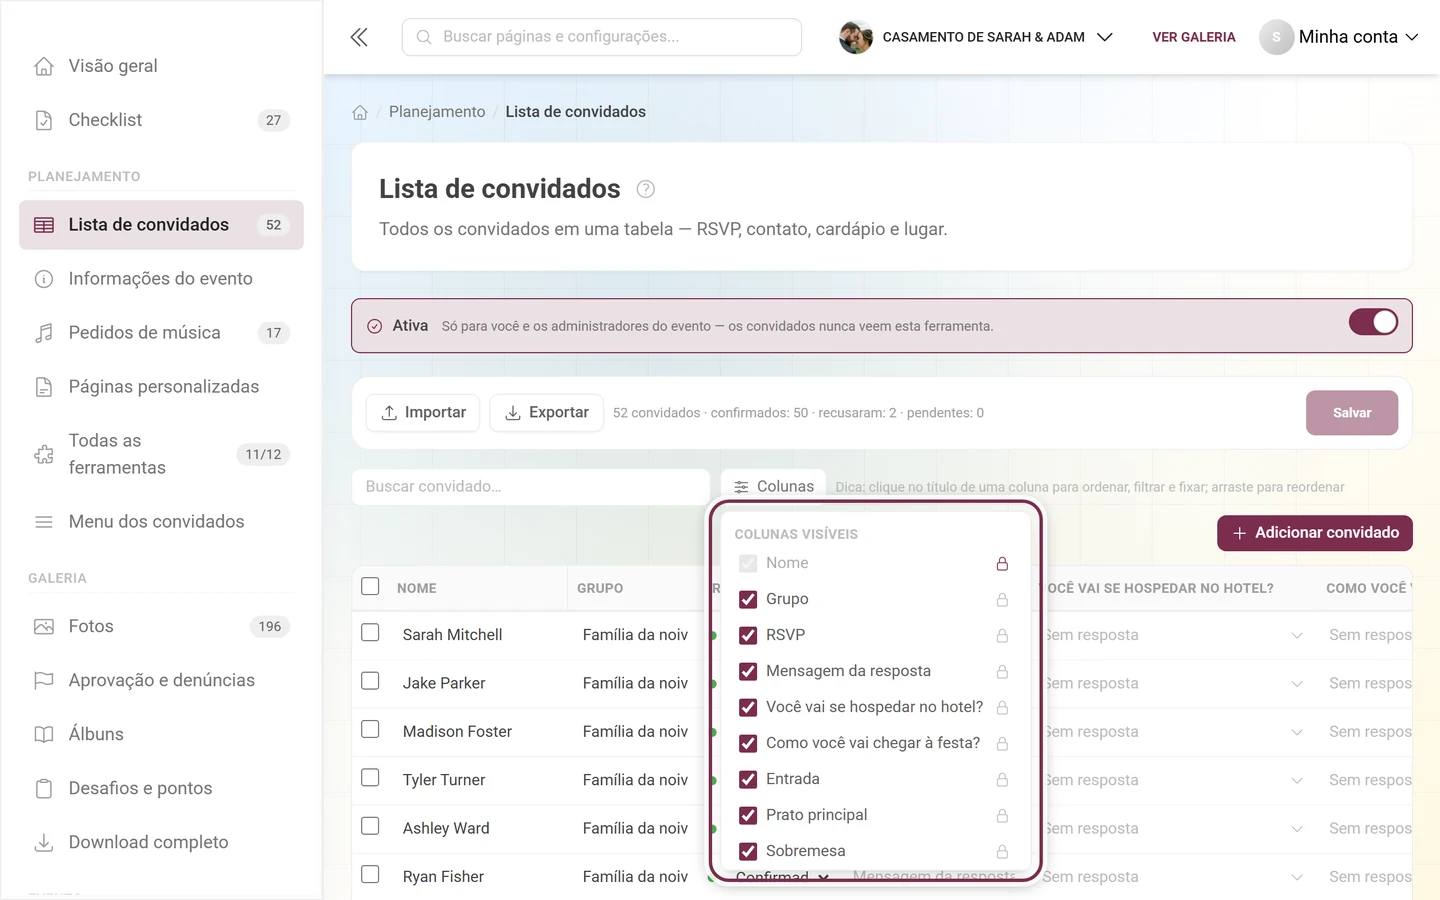The width and height of the screenshot is (1440, 900).
Task: Click the wedding avatar photo in the header
Action: click(x=856, y=37)
